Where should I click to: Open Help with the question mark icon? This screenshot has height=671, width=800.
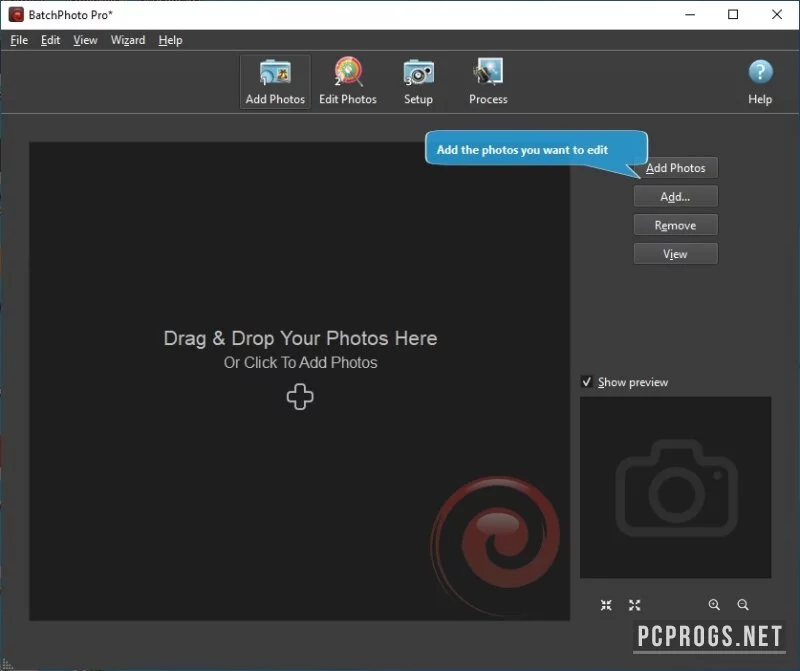coord(760,82)
